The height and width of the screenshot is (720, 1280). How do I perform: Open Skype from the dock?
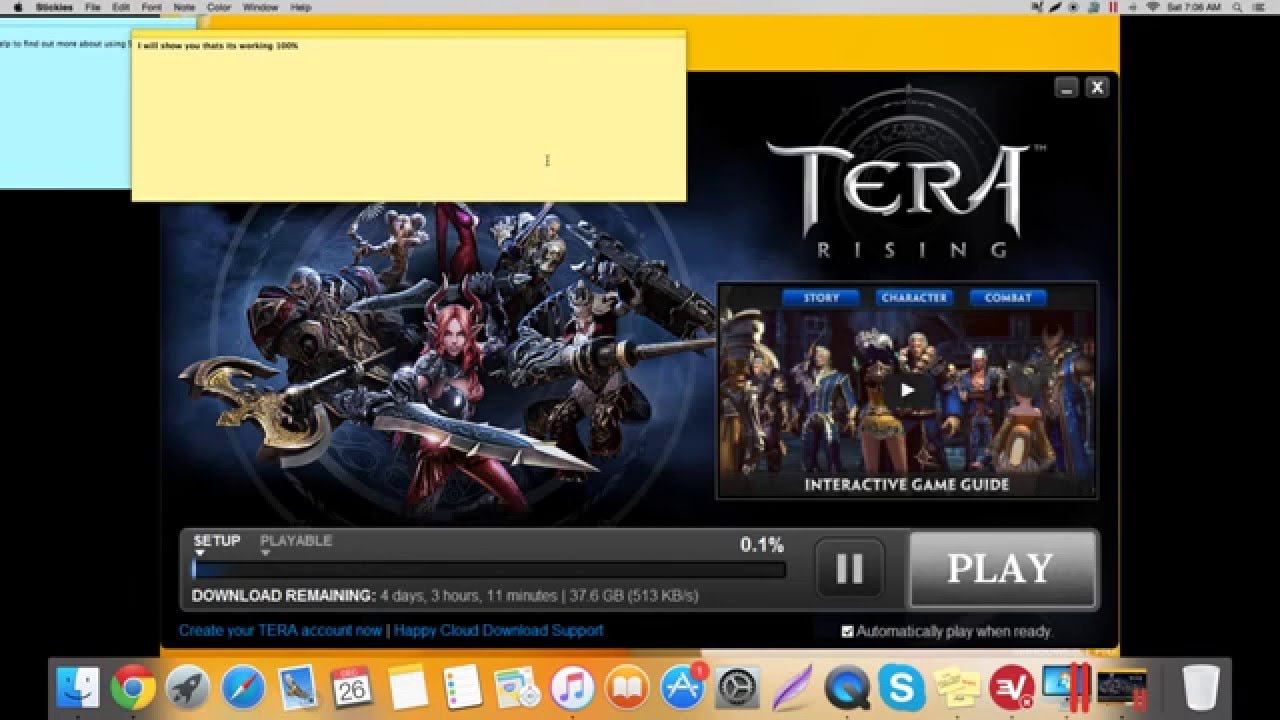point(901,687)
